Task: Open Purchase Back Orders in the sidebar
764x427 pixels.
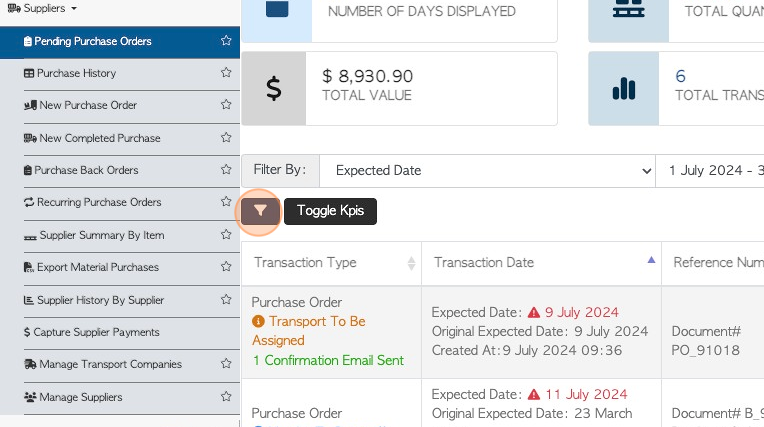Action: pos(81,170)
